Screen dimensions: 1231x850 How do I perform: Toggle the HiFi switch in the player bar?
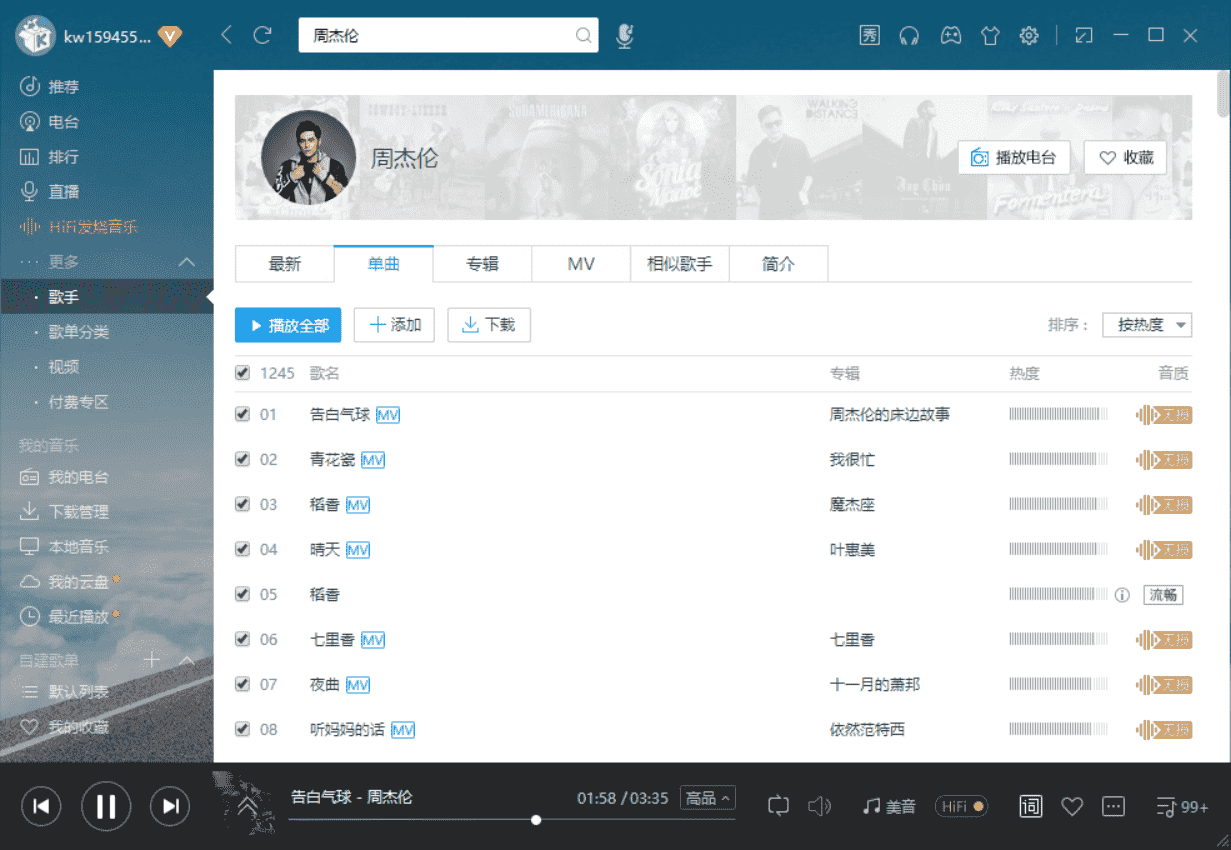tap(961, 806)
